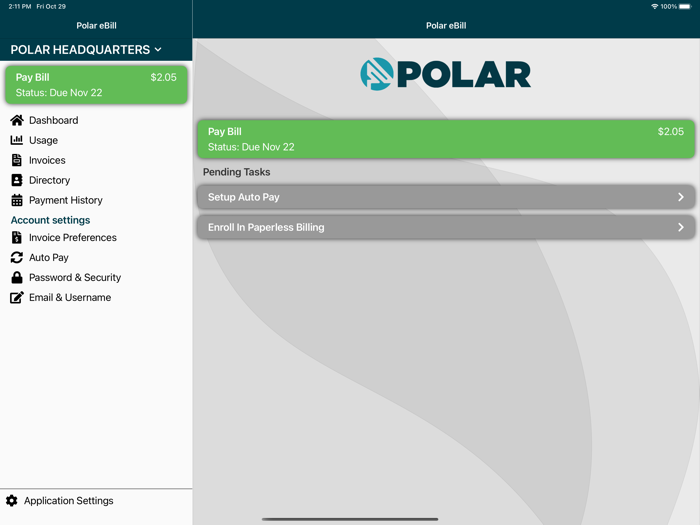Screen dimensions: 700x525
Task: Click the Password & Security lock icon
Action: [17, 277]
